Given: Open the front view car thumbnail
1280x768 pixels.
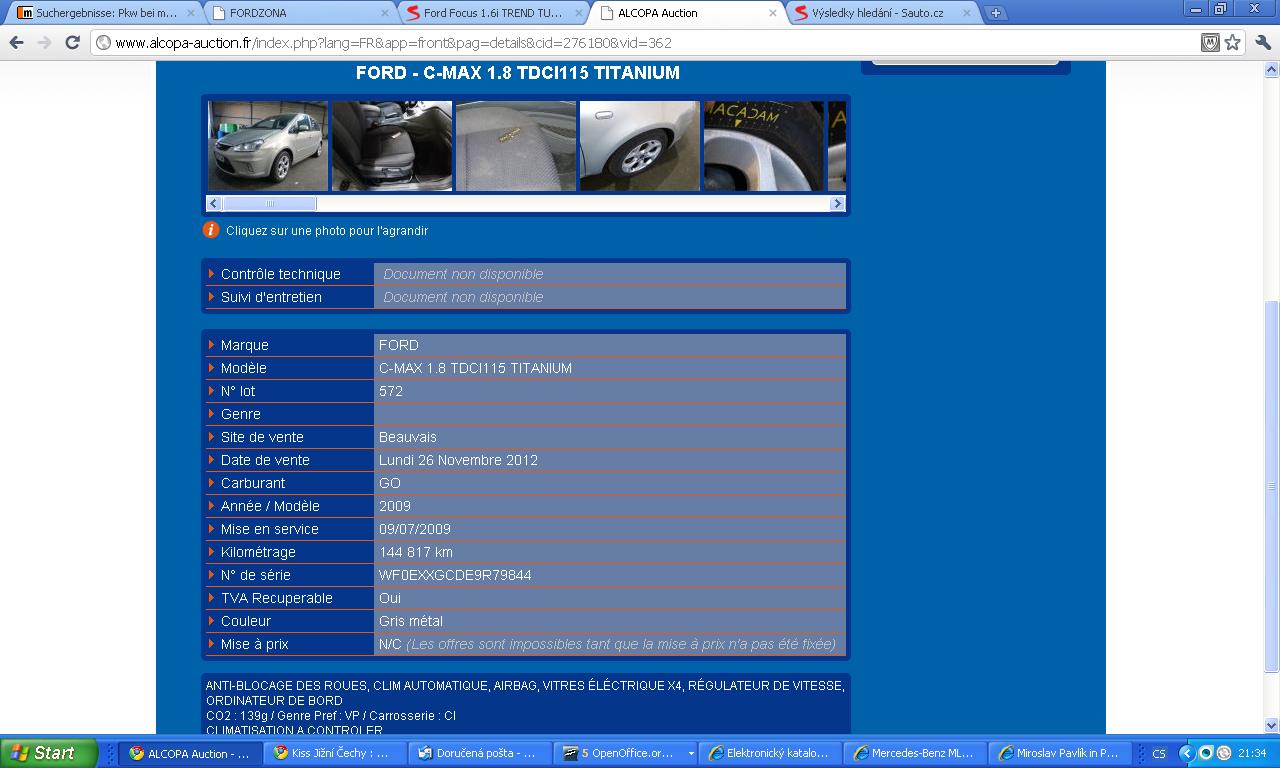Looking at the screenshot, I should pos(268,145).
